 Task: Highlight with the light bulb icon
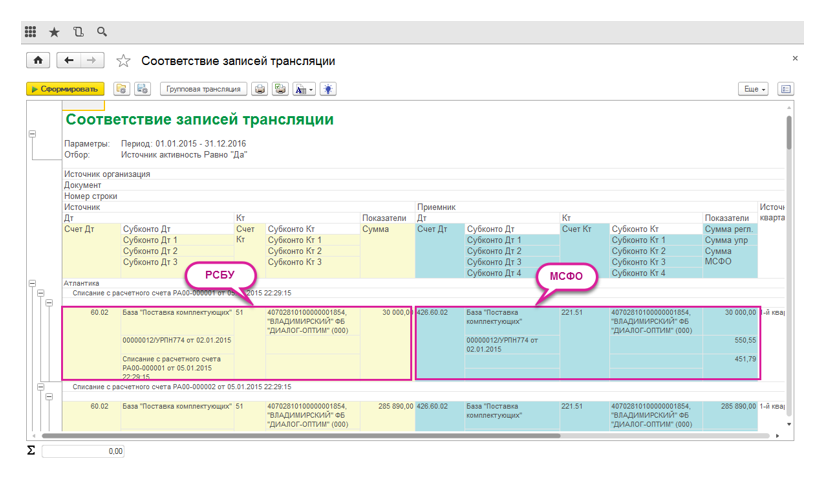[x=328, y=89]
